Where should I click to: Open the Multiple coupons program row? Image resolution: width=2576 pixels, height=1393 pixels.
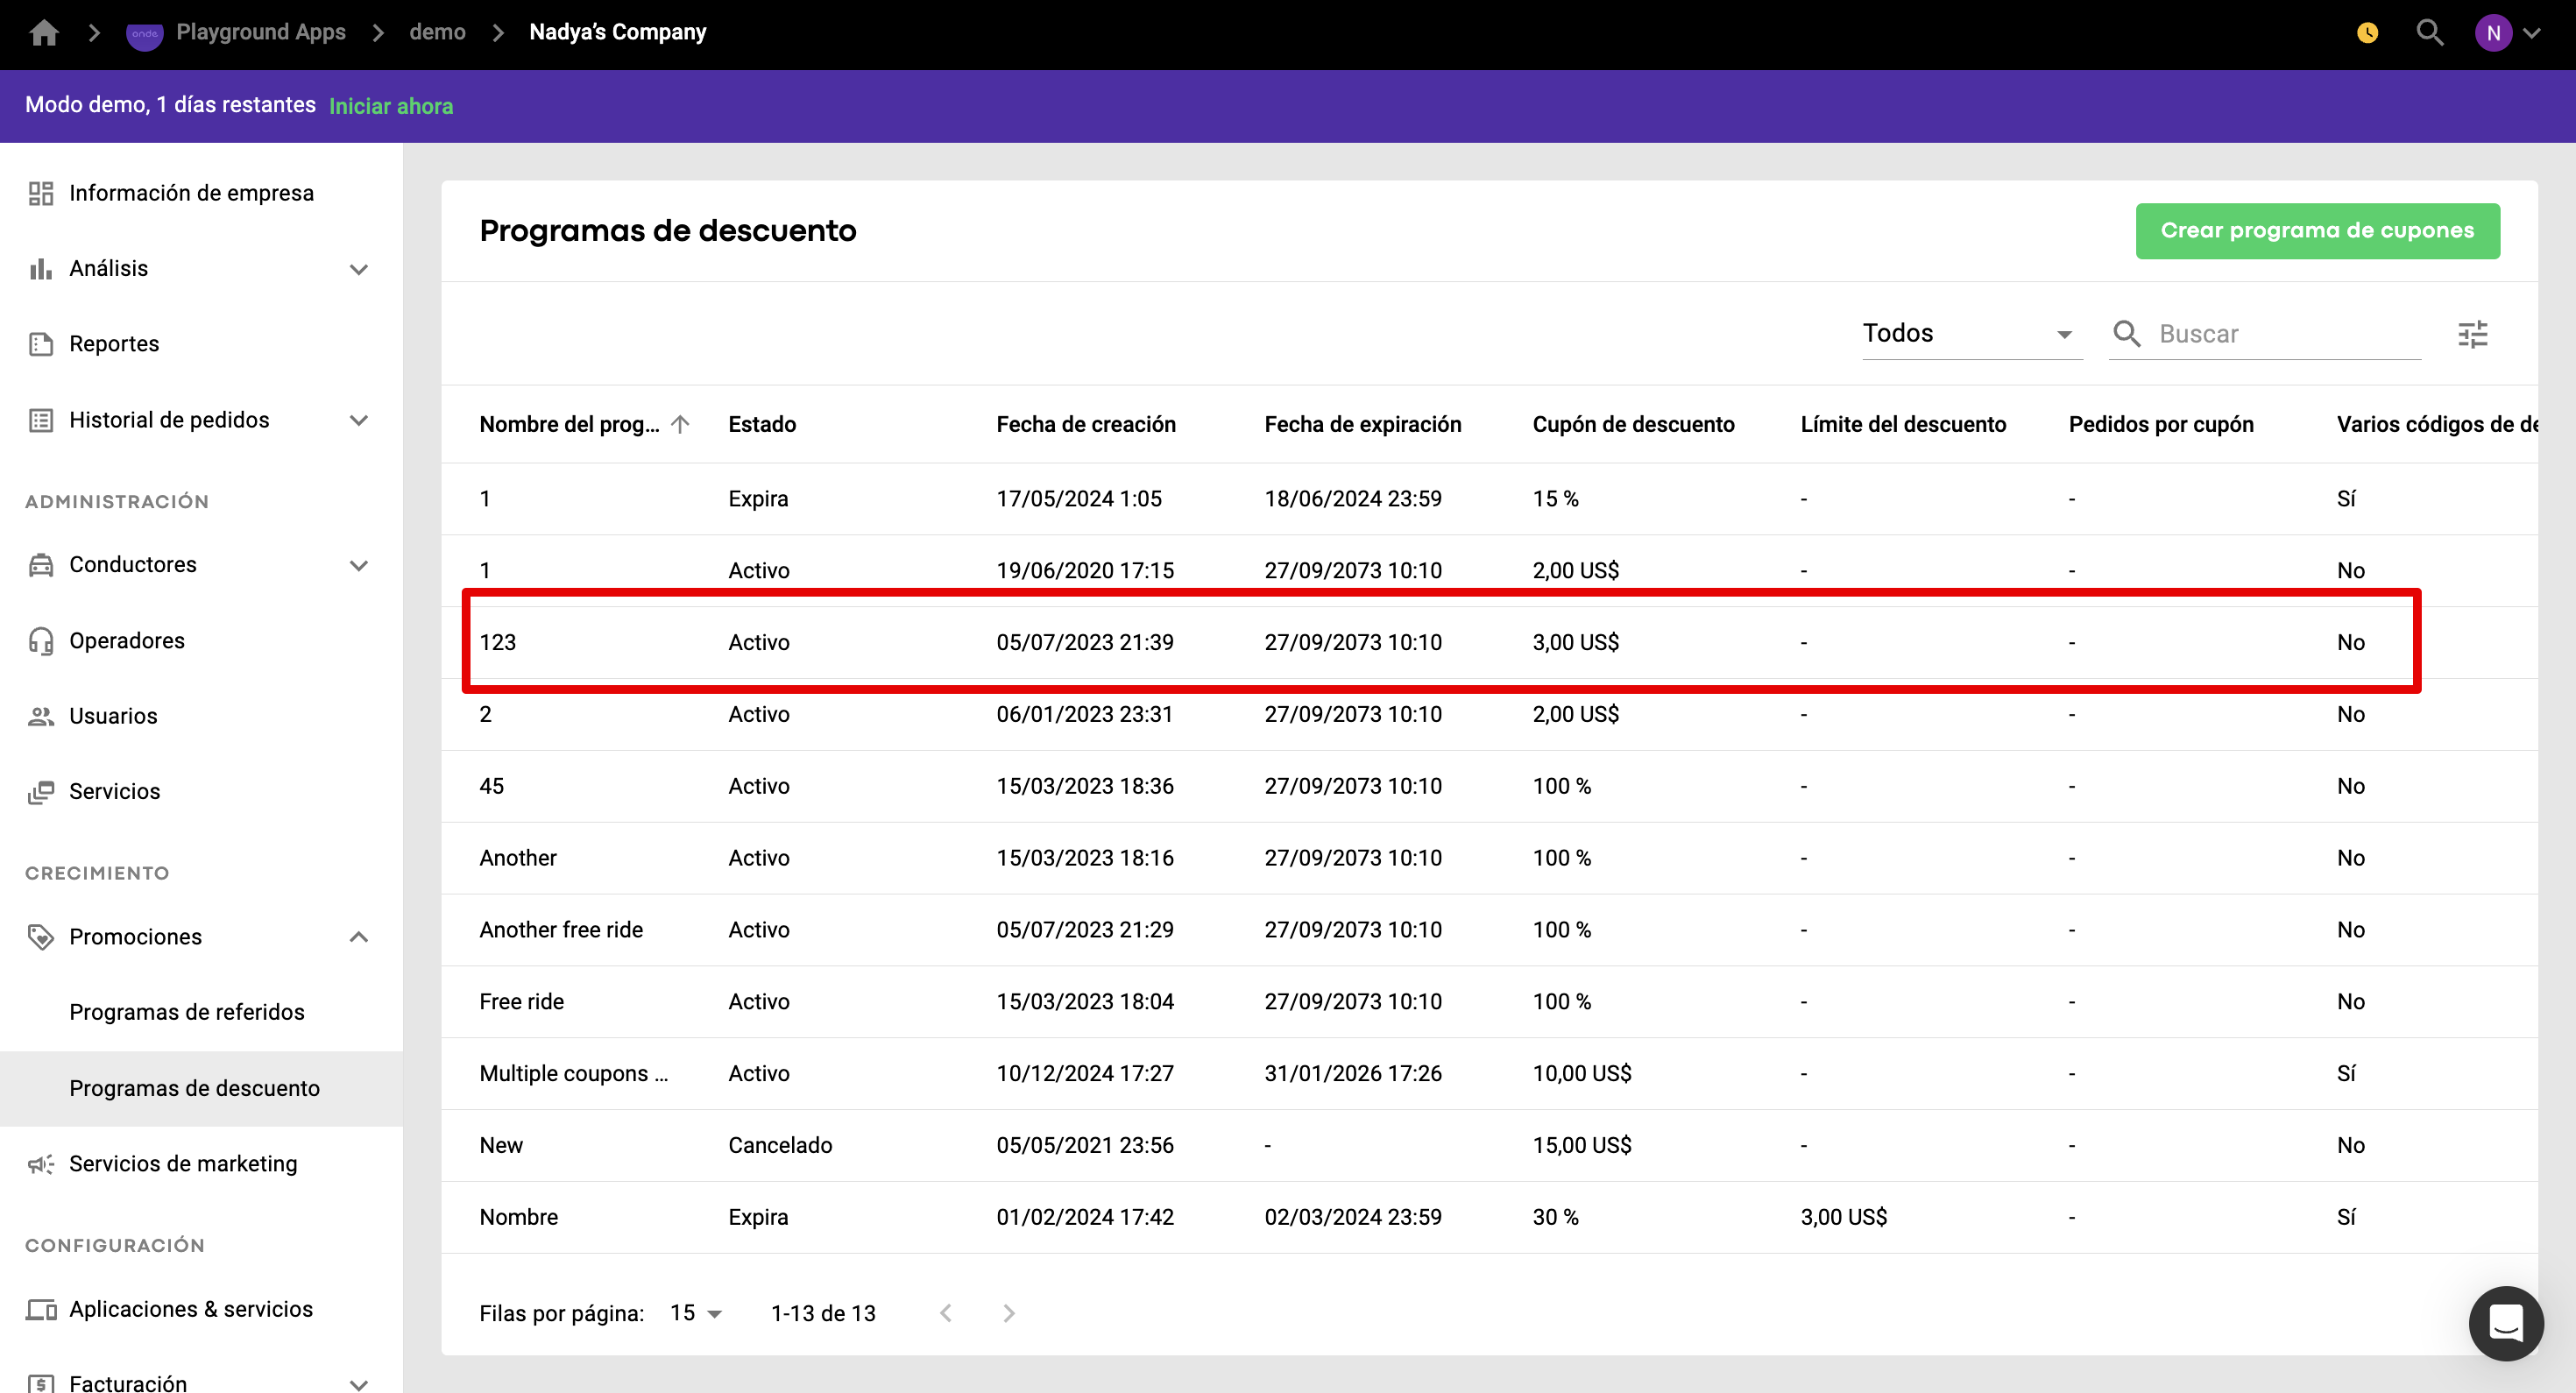pos(574,1073)
